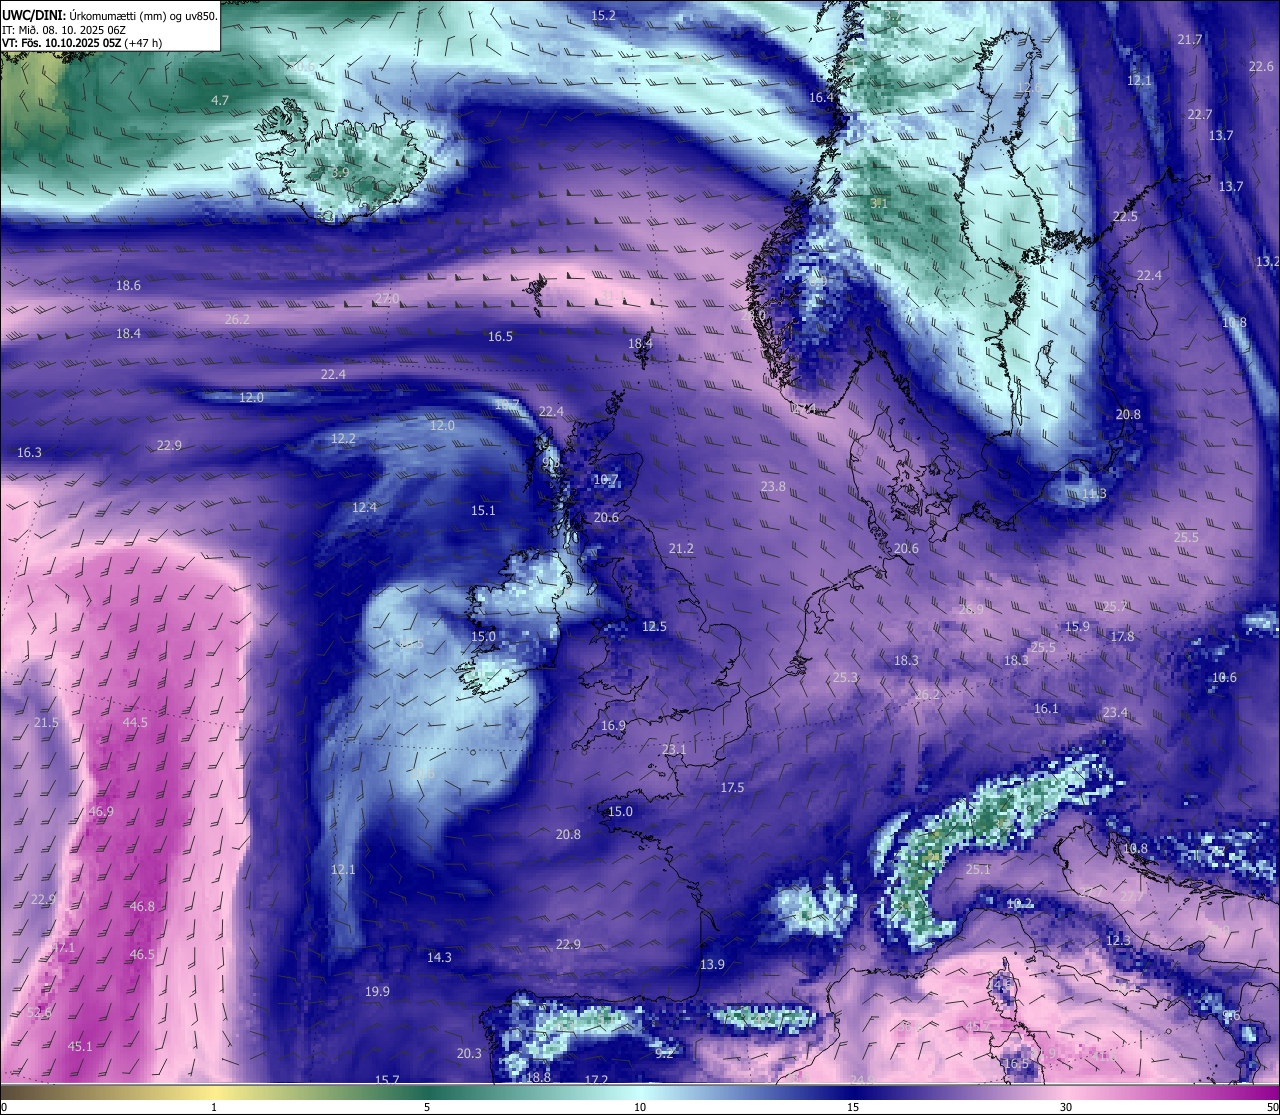Click the 15.2 value at the top edge

coord(604,15)
